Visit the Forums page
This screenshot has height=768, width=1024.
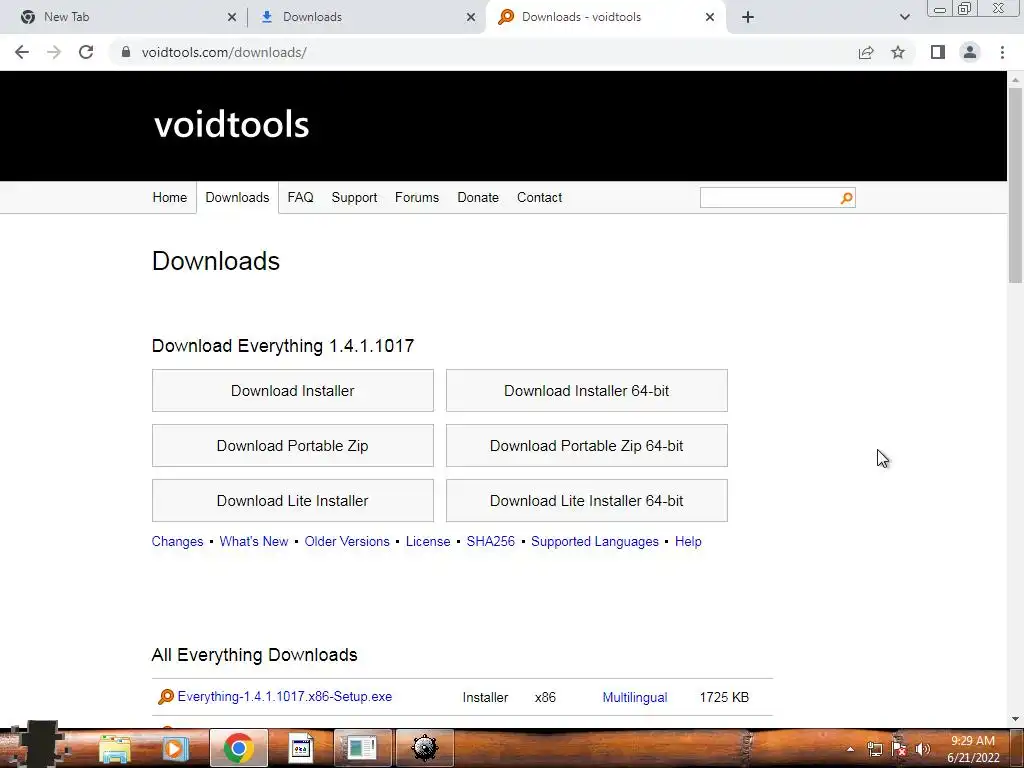(x=417, y=197)
